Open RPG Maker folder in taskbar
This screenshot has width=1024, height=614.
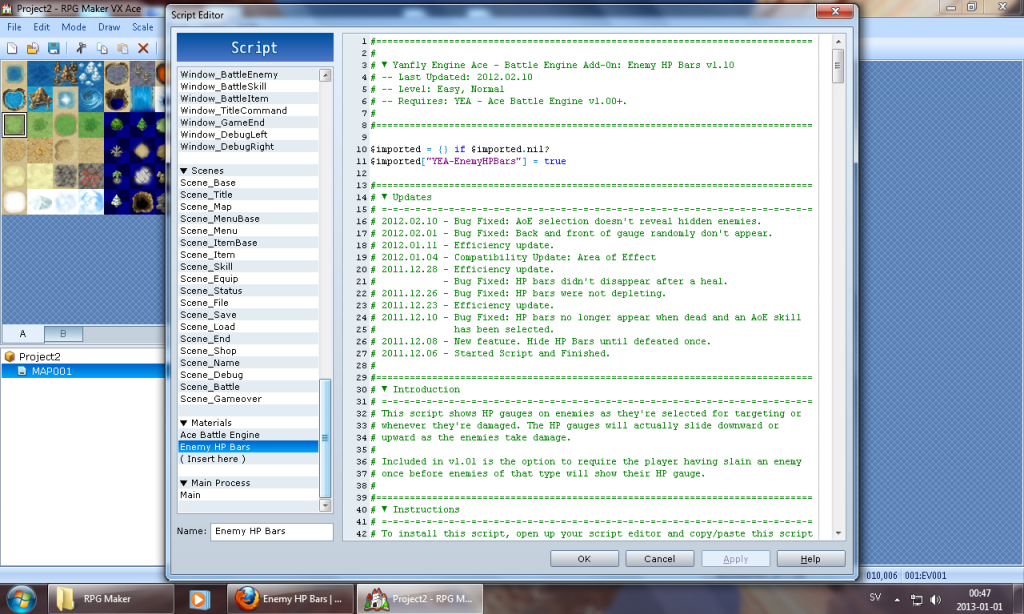coord(110,598)
